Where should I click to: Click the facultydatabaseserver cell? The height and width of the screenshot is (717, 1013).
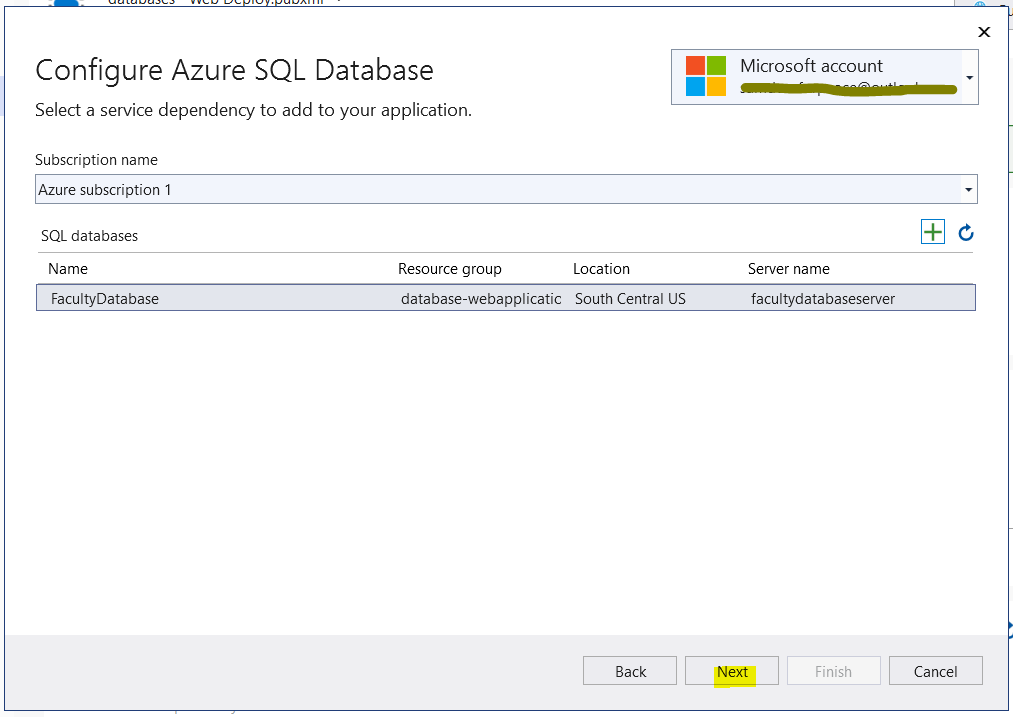click(823, 298)
